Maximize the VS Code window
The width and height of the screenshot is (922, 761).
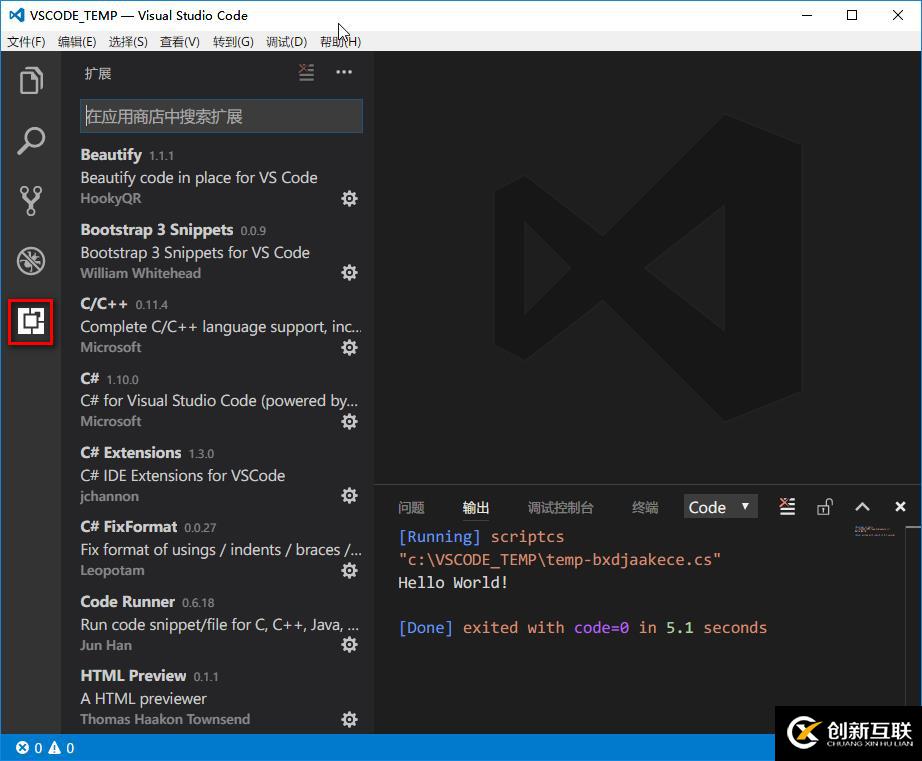coord(852,15)
